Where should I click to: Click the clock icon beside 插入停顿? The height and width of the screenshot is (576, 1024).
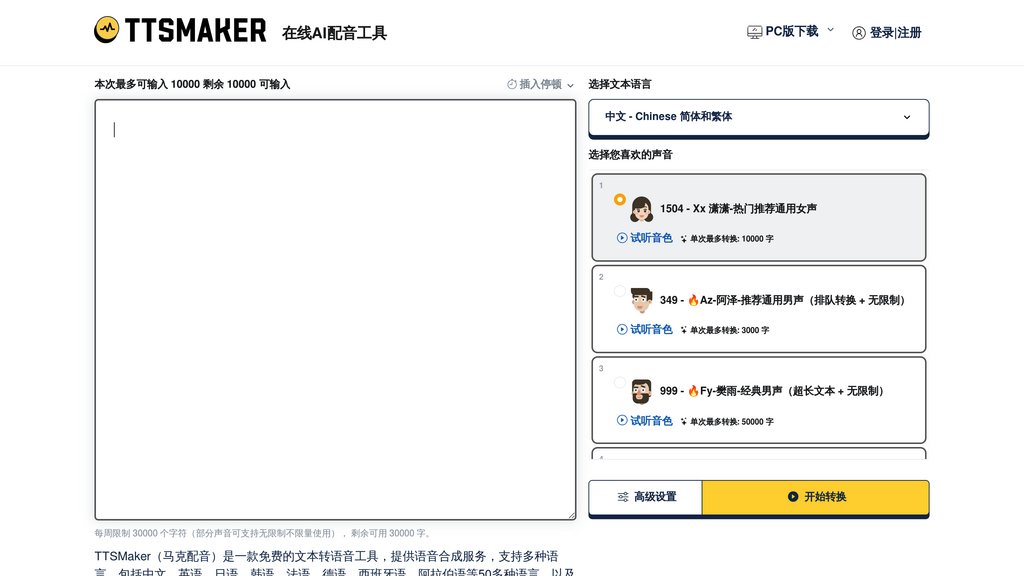coord(512,84)
